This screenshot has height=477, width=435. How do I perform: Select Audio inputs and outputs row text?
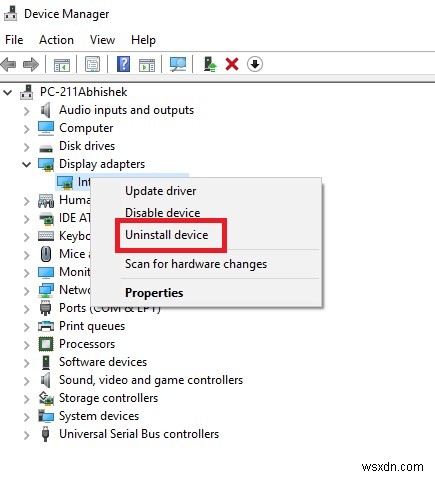(x=126, y=110)
